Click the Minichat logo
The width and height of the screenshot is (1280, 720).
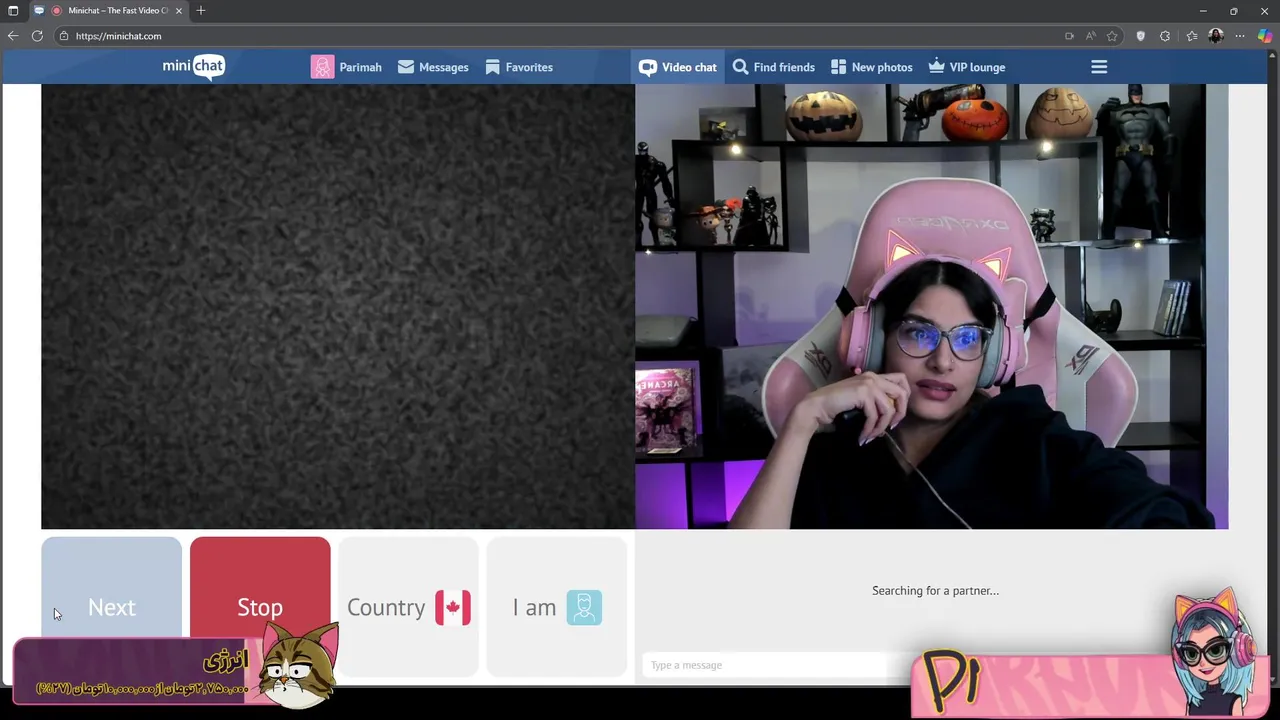[194, 67]
